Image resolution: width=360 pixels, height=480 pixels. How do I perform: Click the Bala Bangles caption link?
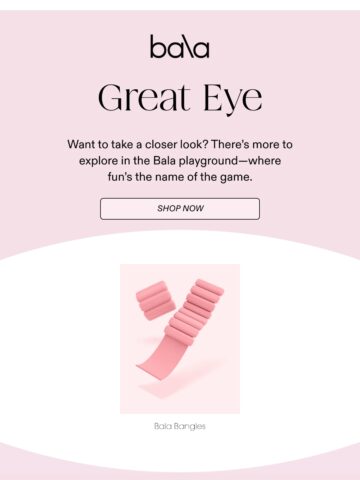tap(180, 426)
